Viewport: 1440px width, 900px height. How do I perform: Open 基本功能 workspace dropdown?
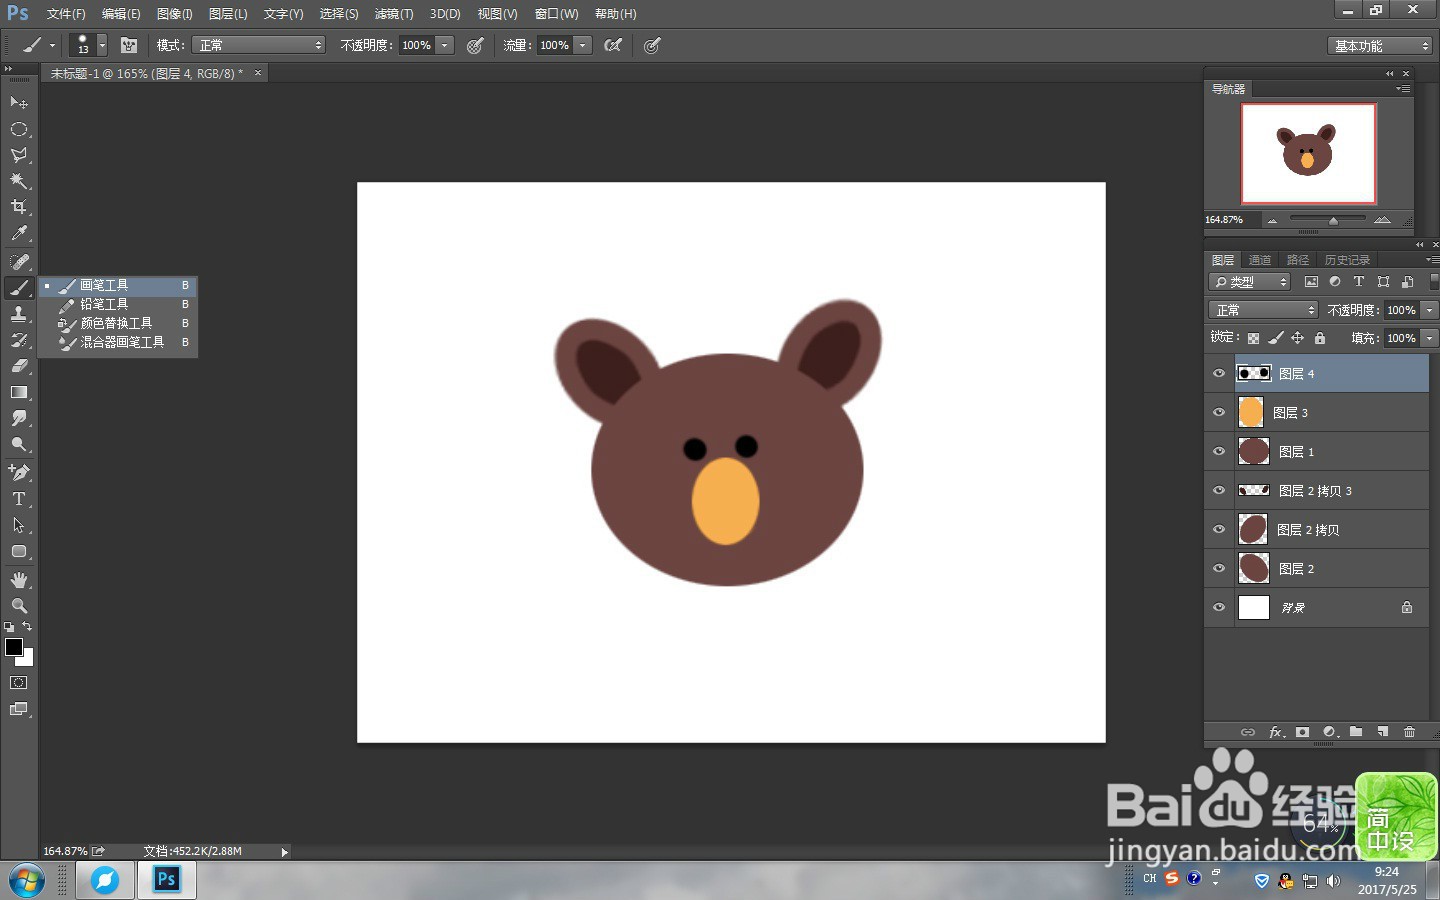point(1381,46)
